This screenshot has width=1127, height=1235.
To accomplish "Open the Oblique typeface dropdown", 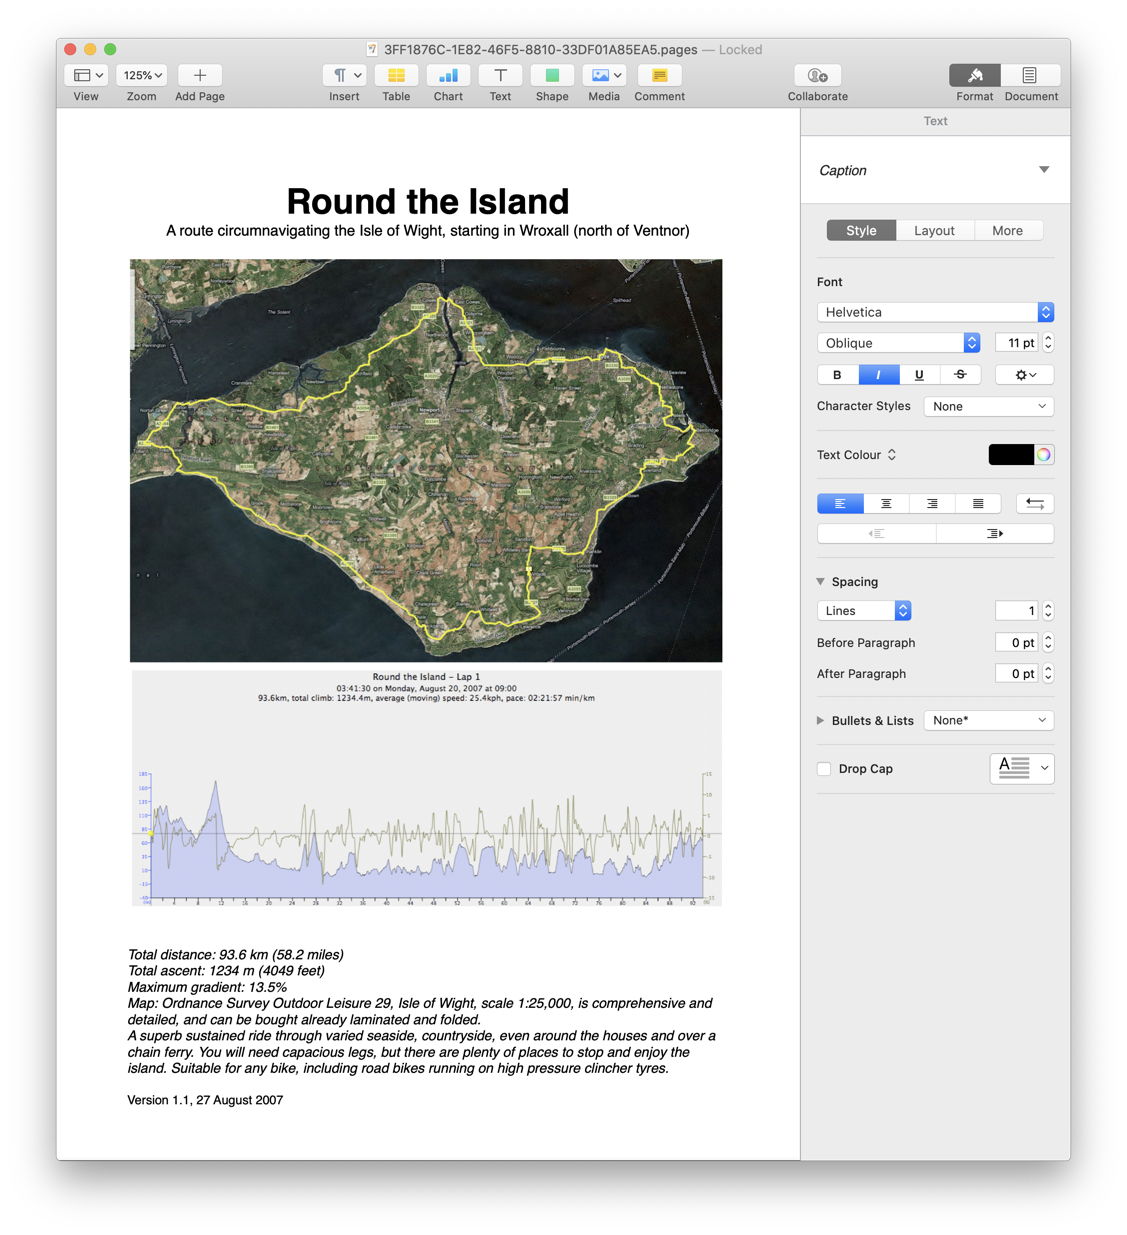I will point(898,343).
